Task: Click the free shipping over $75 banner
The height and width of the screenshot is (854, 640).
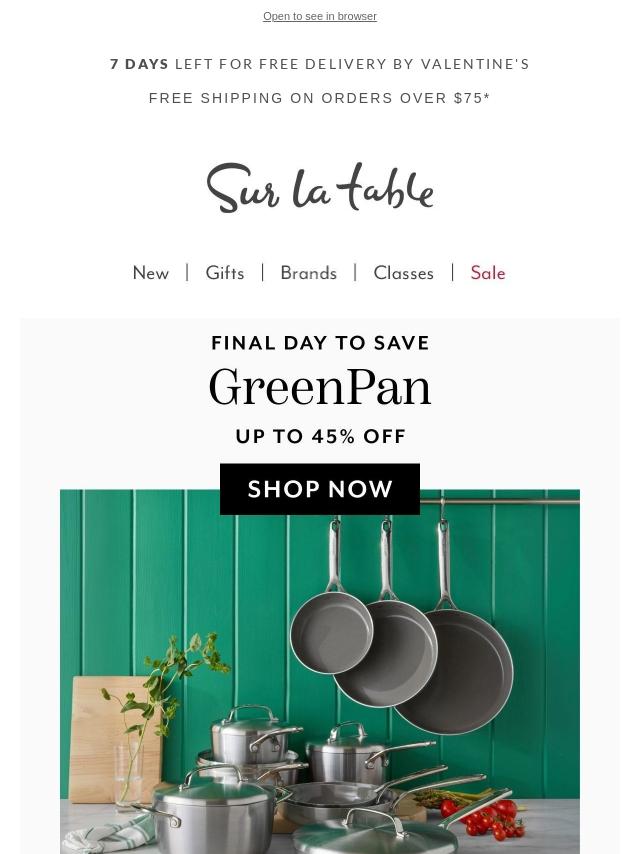Action: tap(320, 98)
